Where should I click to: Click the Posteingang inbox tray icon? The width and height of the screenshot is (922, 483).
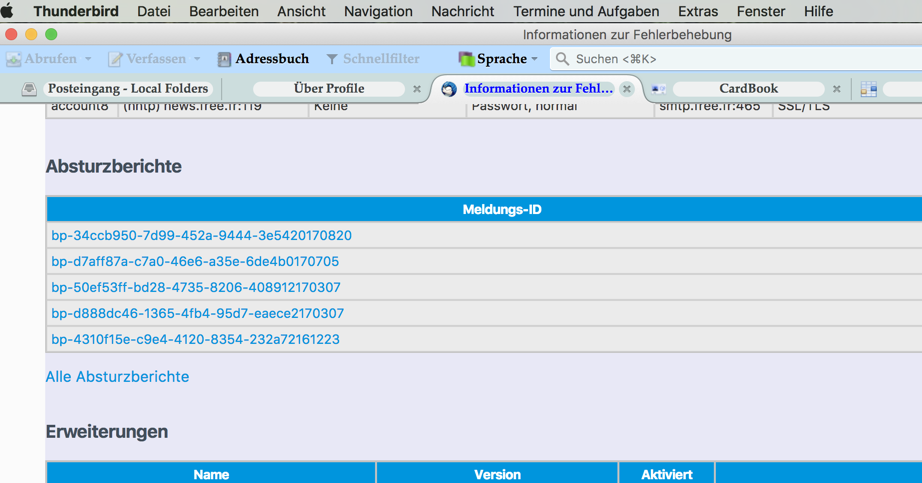click(29, 89)
